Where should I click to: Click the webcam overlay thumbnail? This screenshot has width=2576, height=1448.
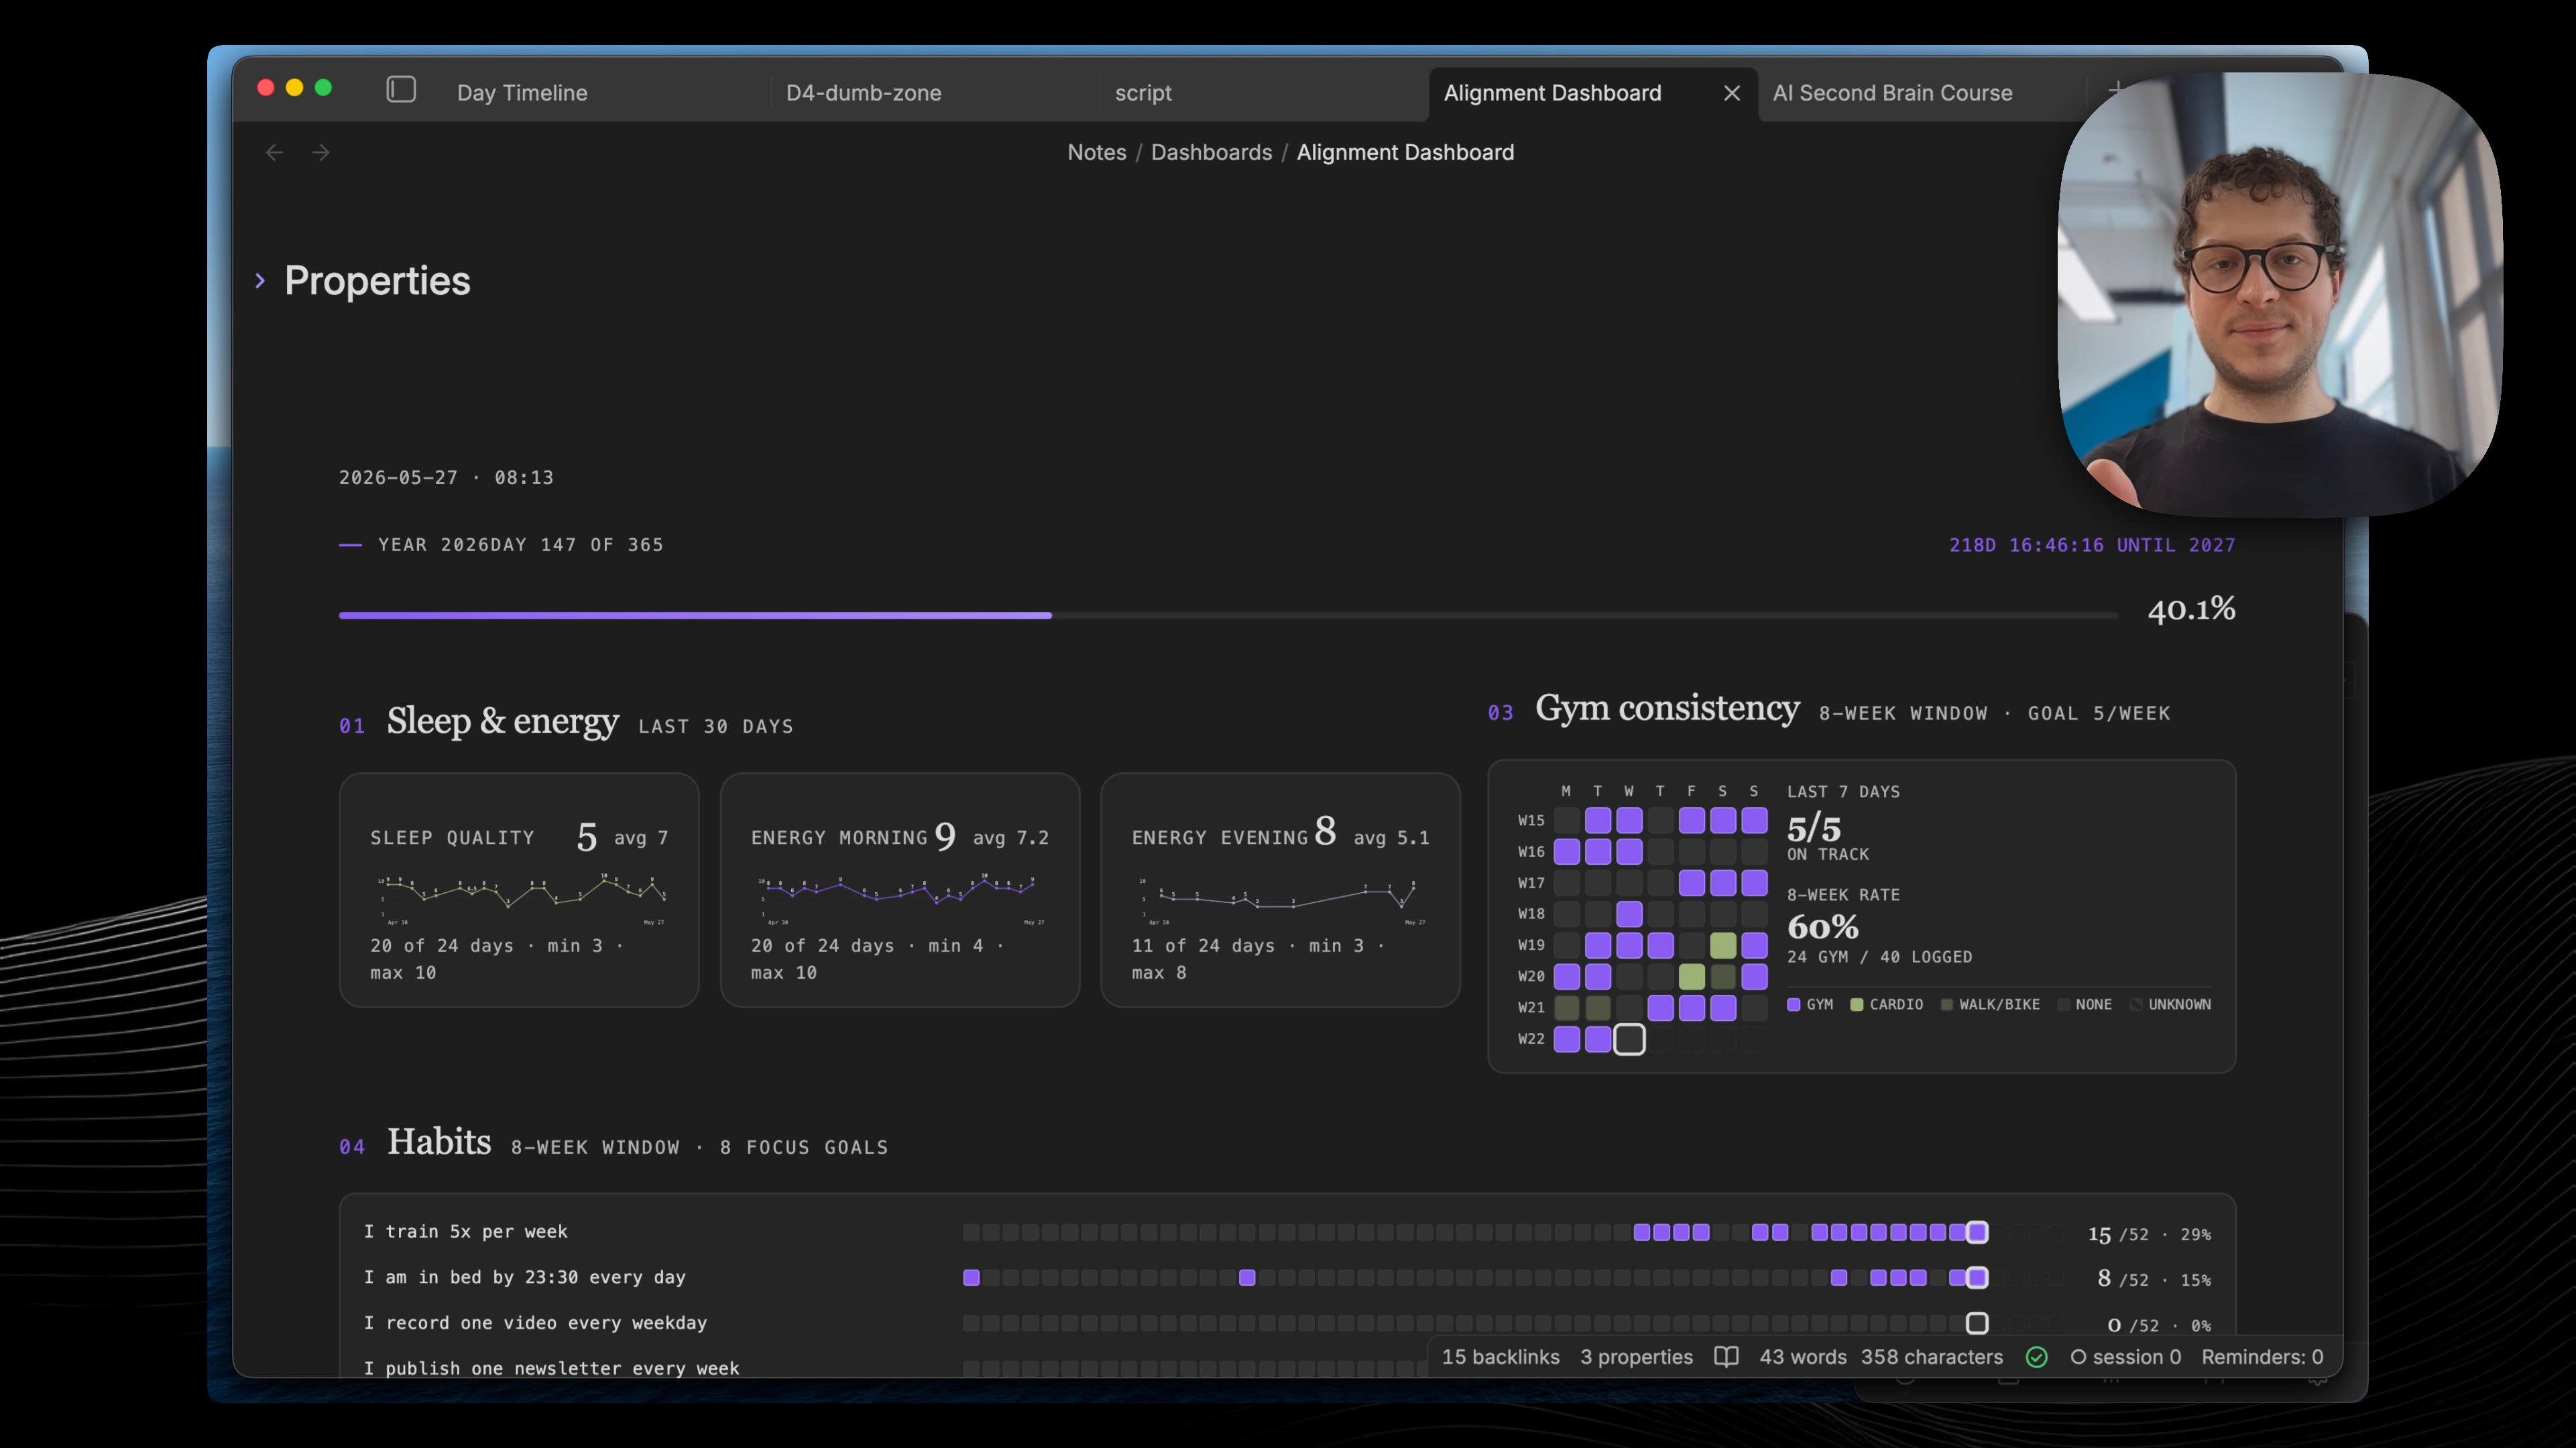2280,294
